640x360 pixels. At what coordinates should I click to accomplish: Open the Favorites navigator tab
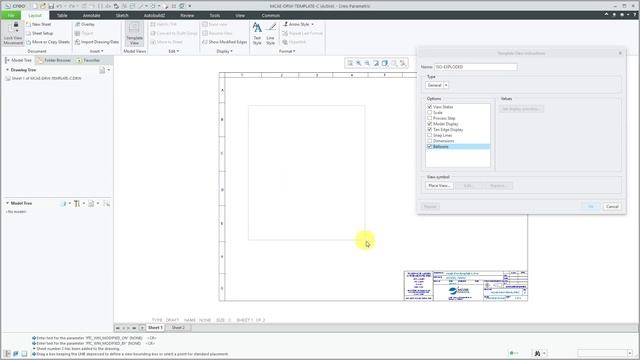coord(89,60)
